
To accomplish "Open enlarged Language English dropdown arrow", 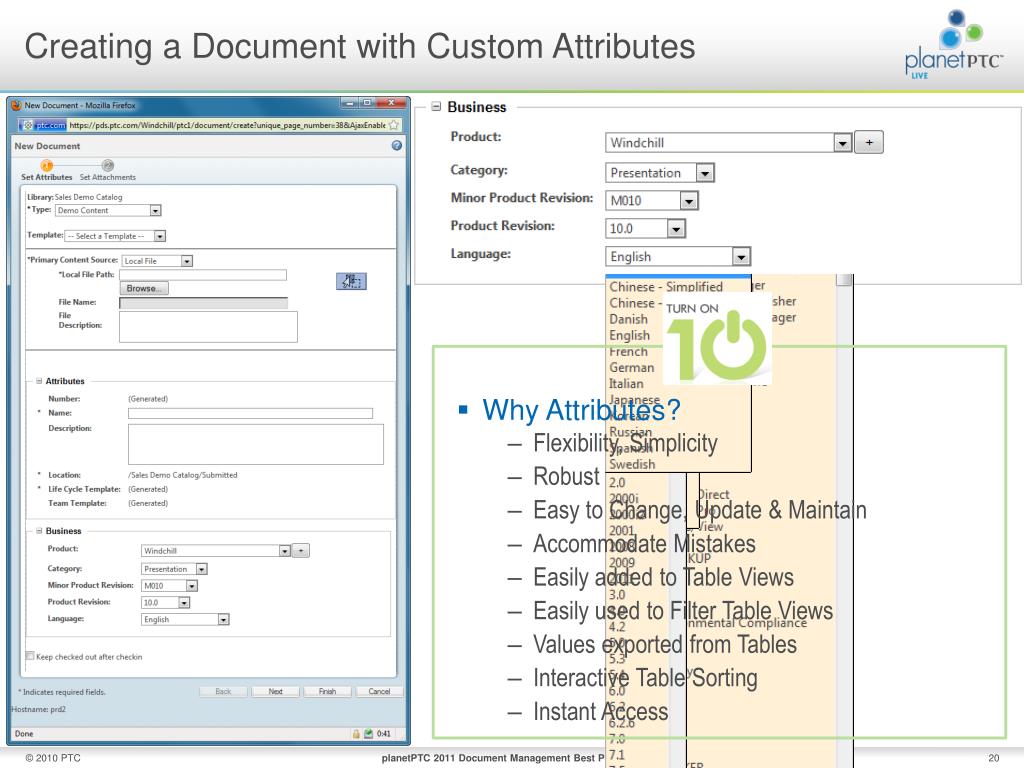I will tap(741, 257).
